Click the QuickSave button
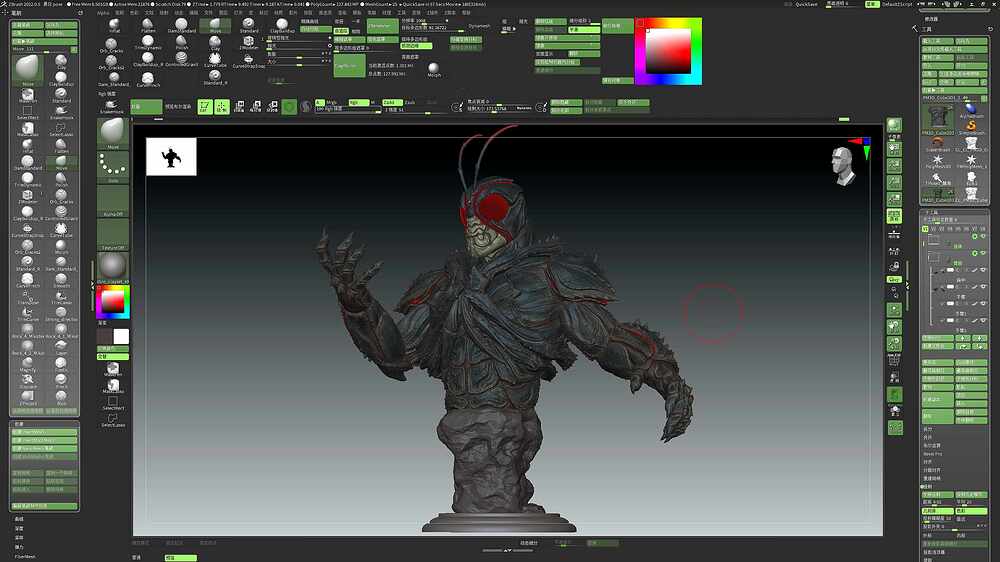1000x562 pixels. pos(805,4)
